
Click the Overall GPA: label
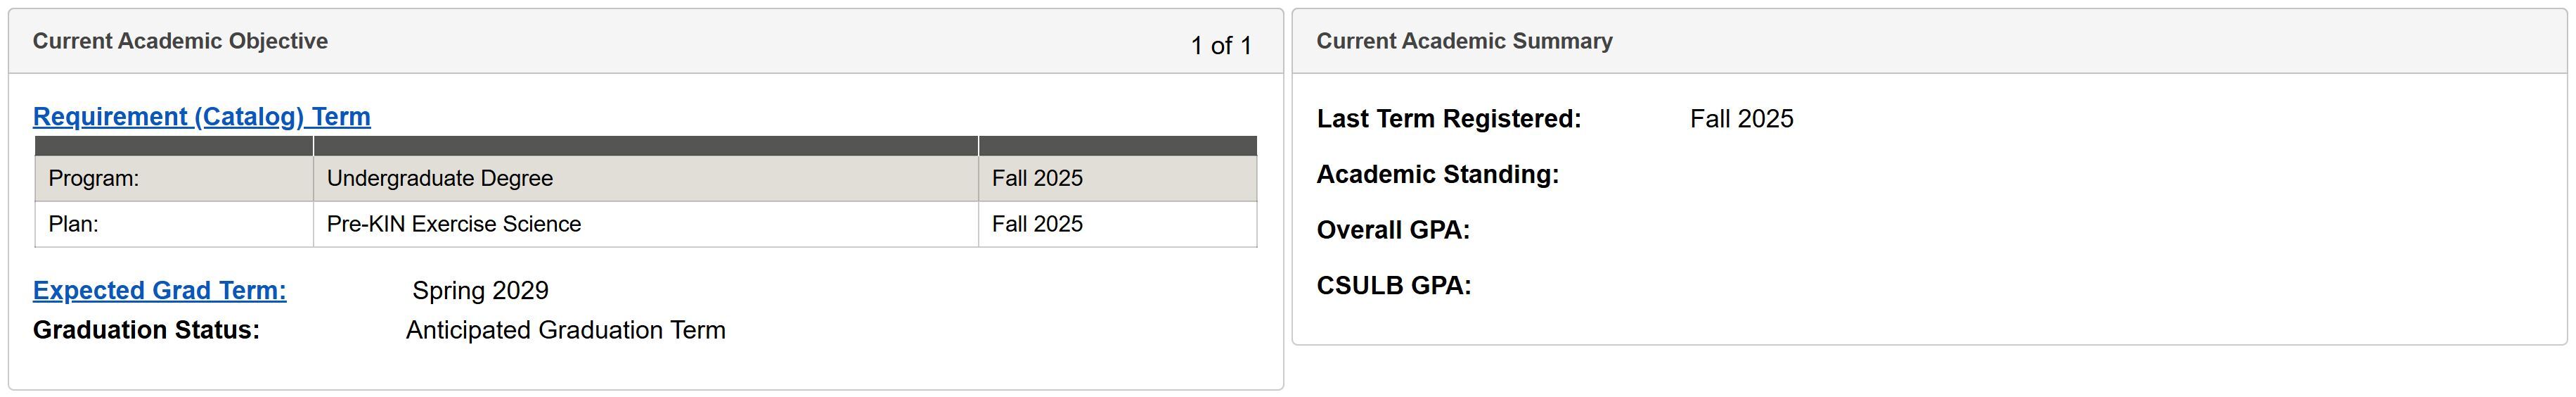[x=1393, y=230]
